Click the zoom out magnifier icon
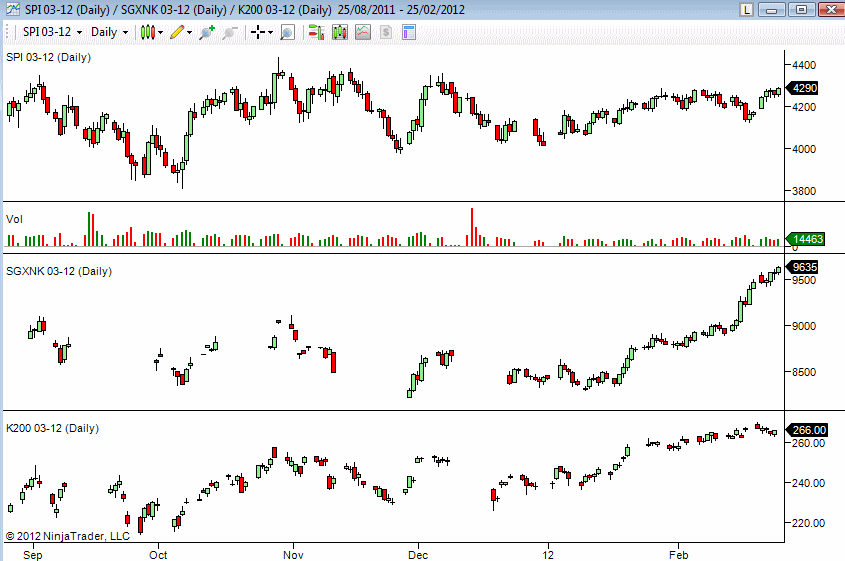845x561 pixels. coord(230,32)
